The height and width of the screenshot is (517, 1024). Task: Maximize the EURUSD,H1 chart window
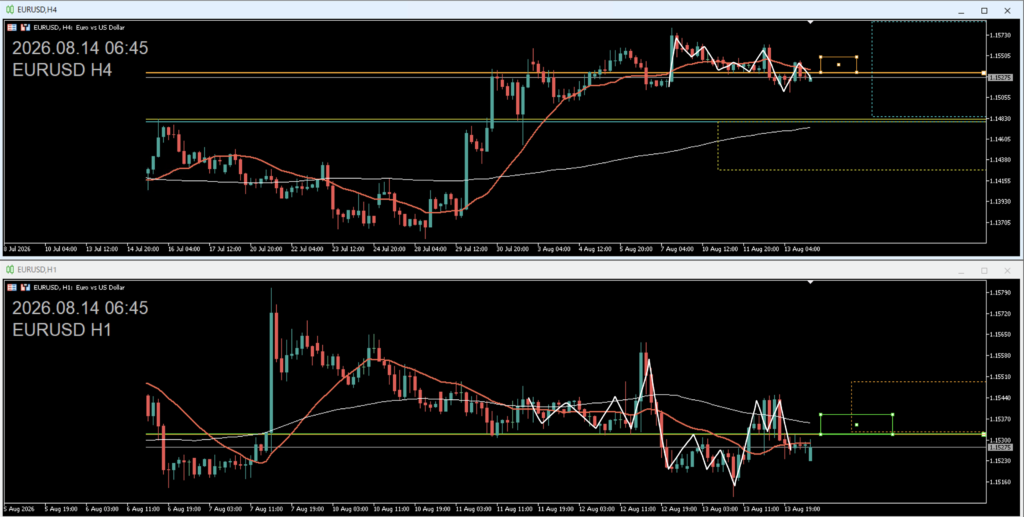coord(984,270)
